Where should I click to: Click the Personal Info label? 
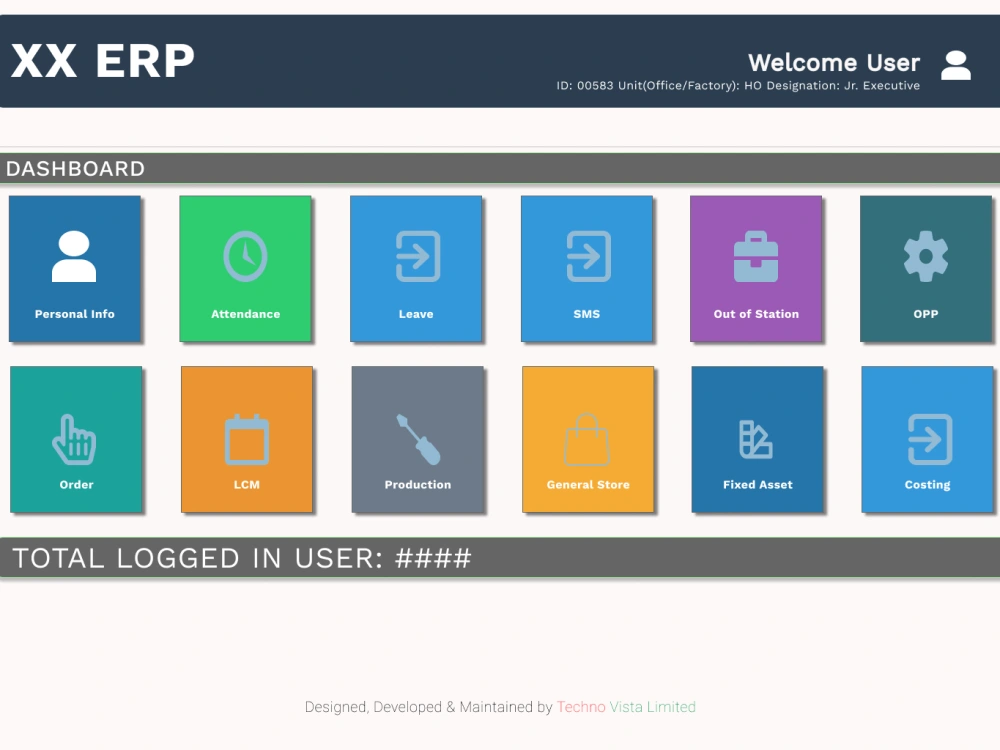click(x=75, y=314)
